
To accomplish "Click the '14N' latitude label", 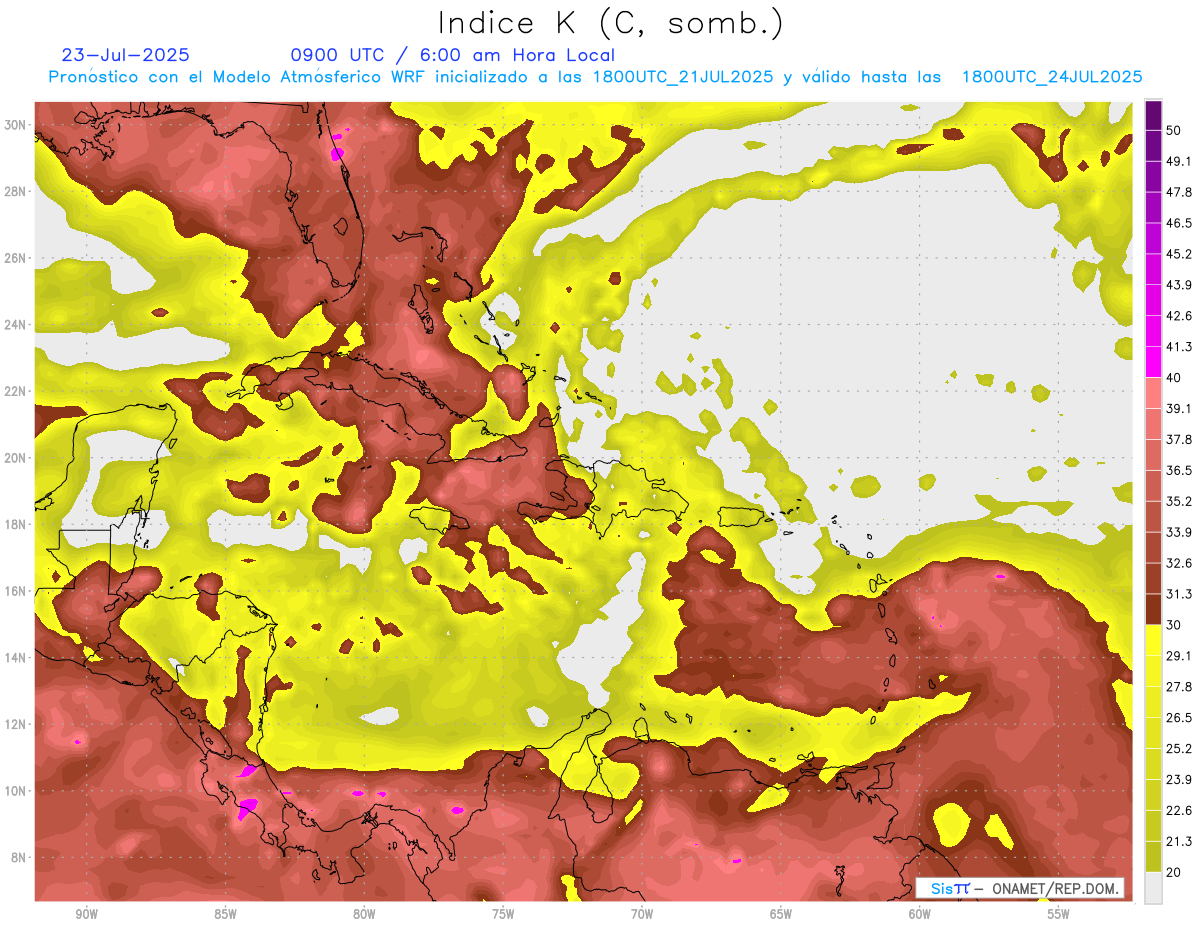I will [x=15, y=658].
